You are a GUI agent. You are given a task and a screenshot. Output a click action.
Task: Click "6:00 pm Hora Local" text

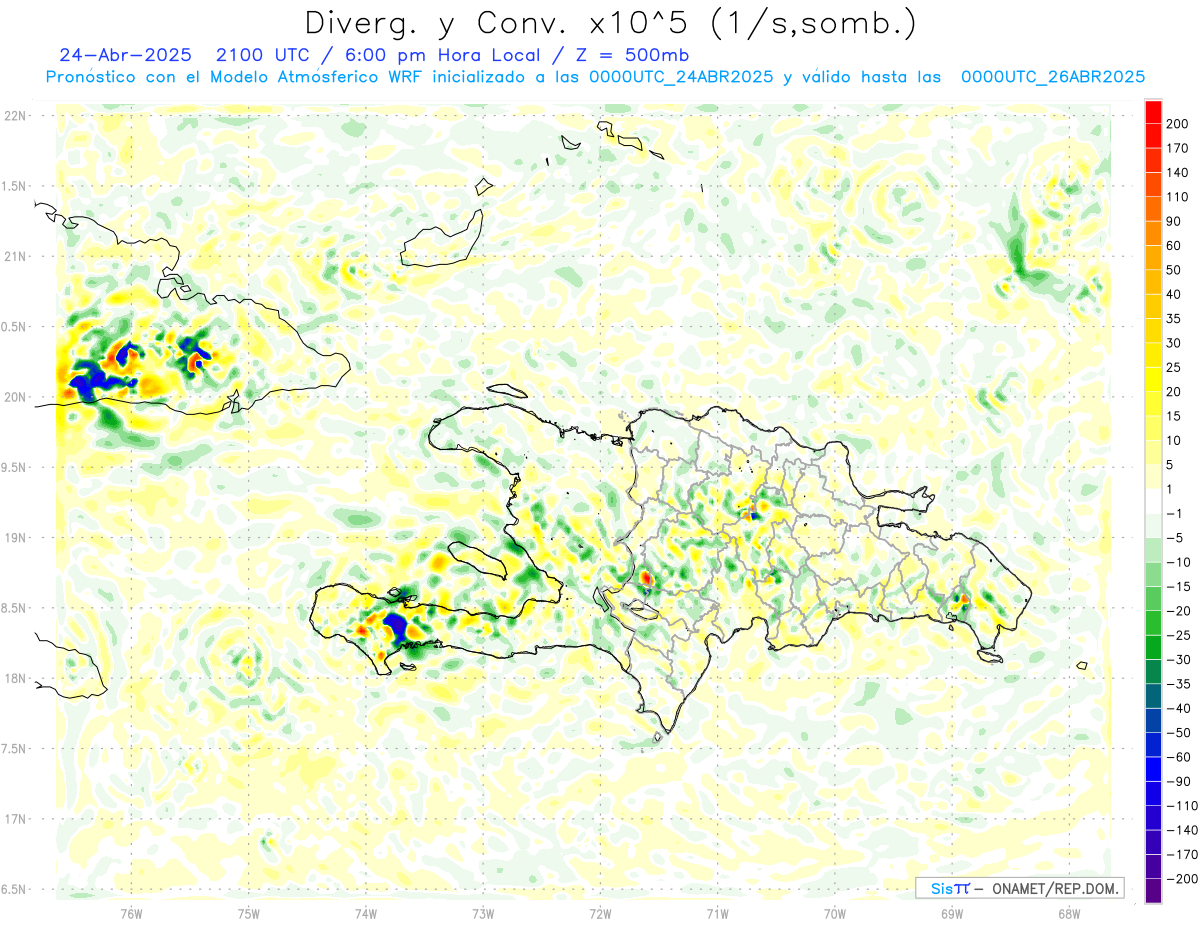[x=444, y=55]
